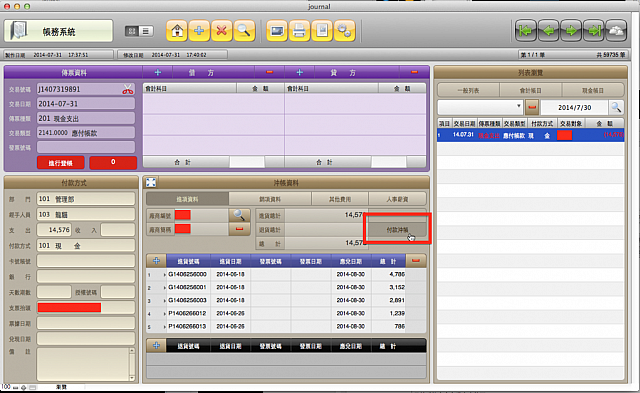640x393 pixels.
Task: Remove a 借方 debit line
Action: [269, 73]
